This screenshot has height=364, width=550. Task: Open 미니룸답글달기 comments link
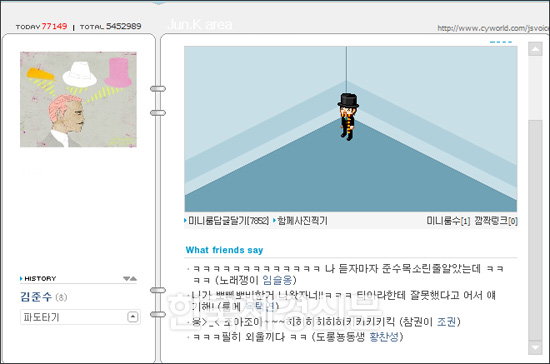[227, 221]
